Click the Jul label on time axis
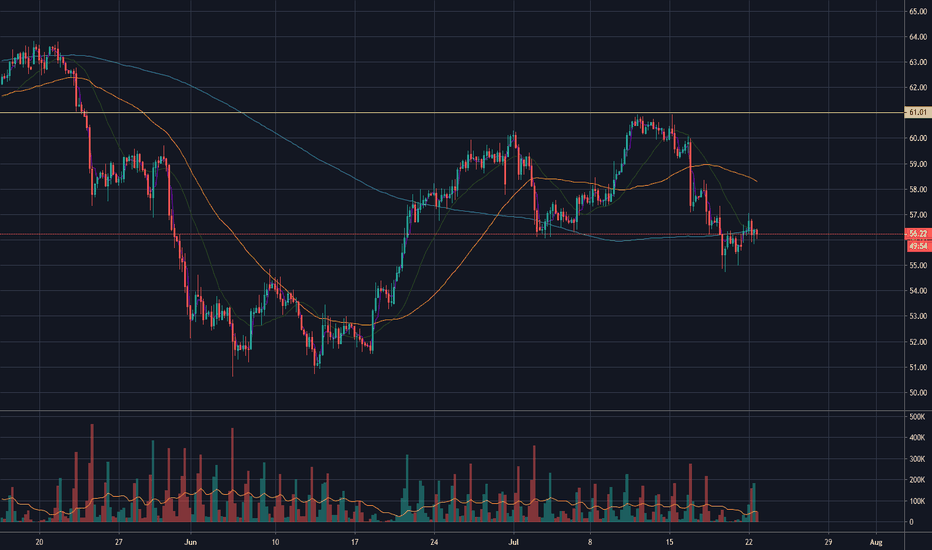The height and width of the screenshot is (550, 932). click(x=514, y=542)
